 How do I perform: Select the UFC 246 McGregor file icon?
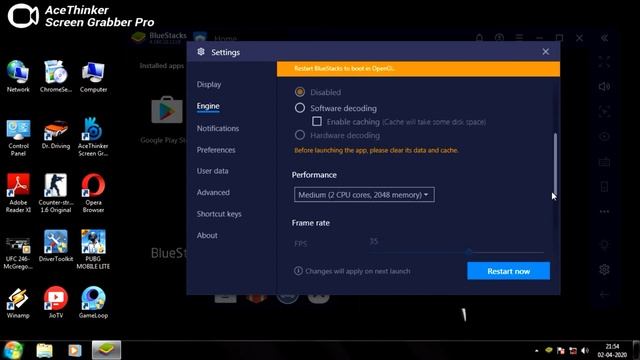(18, 252)
